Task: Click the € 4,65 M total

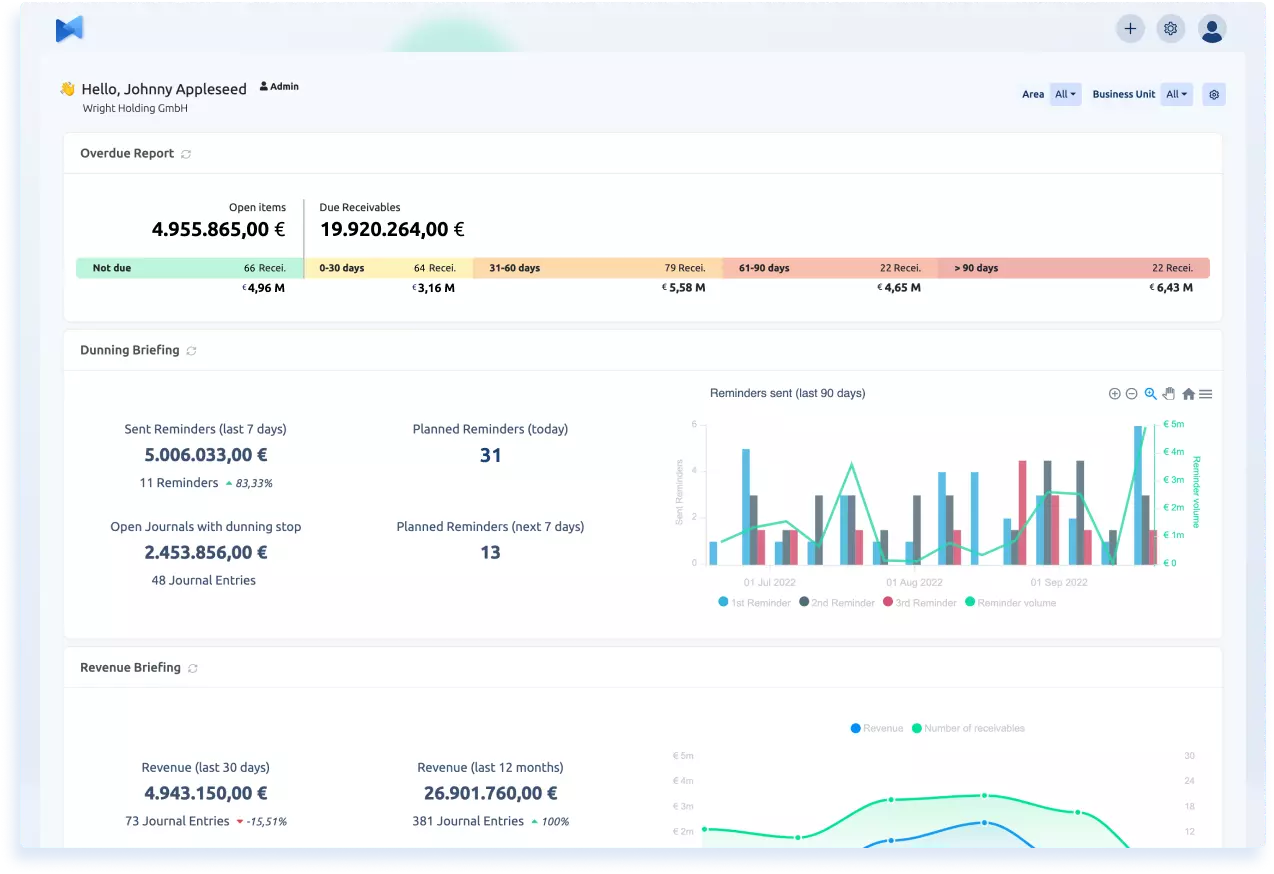Action: point(899,288)
